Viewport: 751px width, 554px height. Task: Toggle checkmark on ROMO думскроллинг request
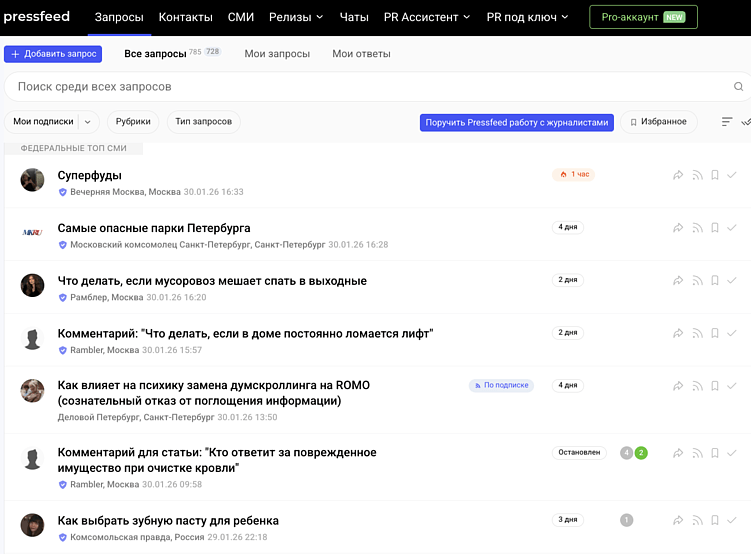732,386
